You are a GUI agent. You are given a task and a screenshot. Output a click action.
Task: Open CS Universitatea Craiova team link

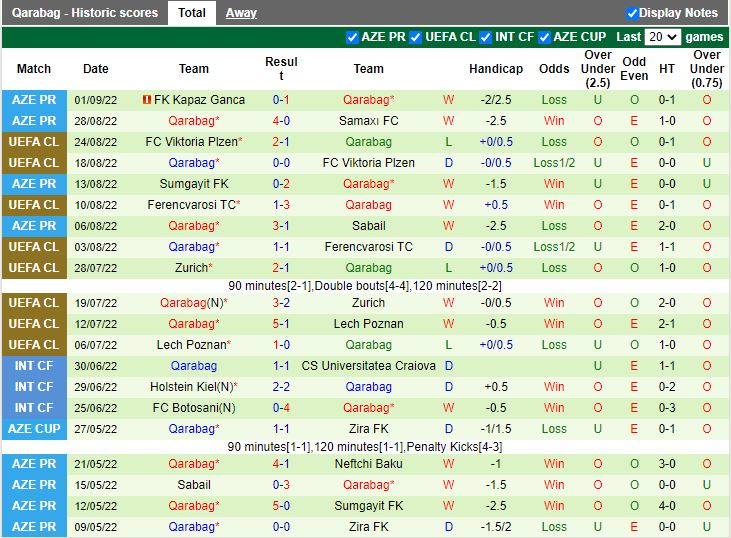click(x=368, y=366)
